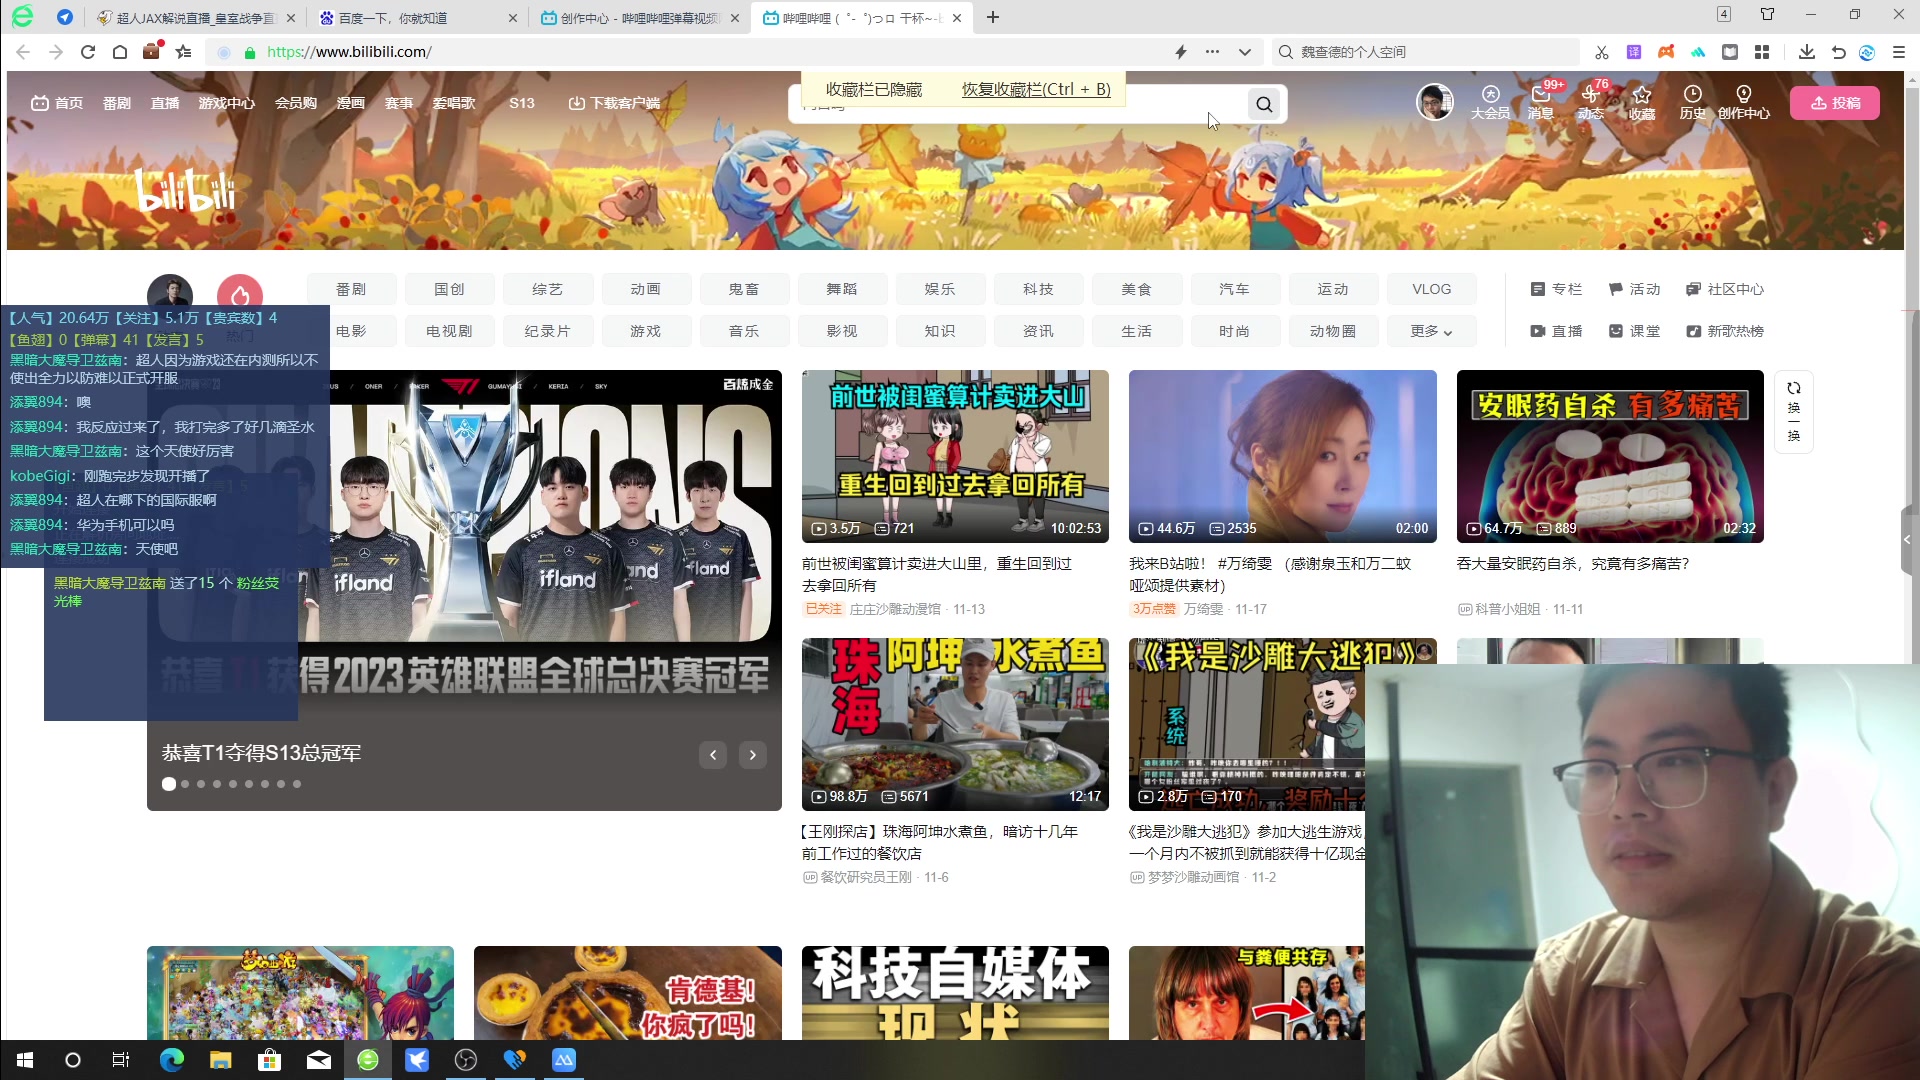Select the last carousel dot indicator
The height and width of the screenshot is (1080, 1920).
[297, 784]
